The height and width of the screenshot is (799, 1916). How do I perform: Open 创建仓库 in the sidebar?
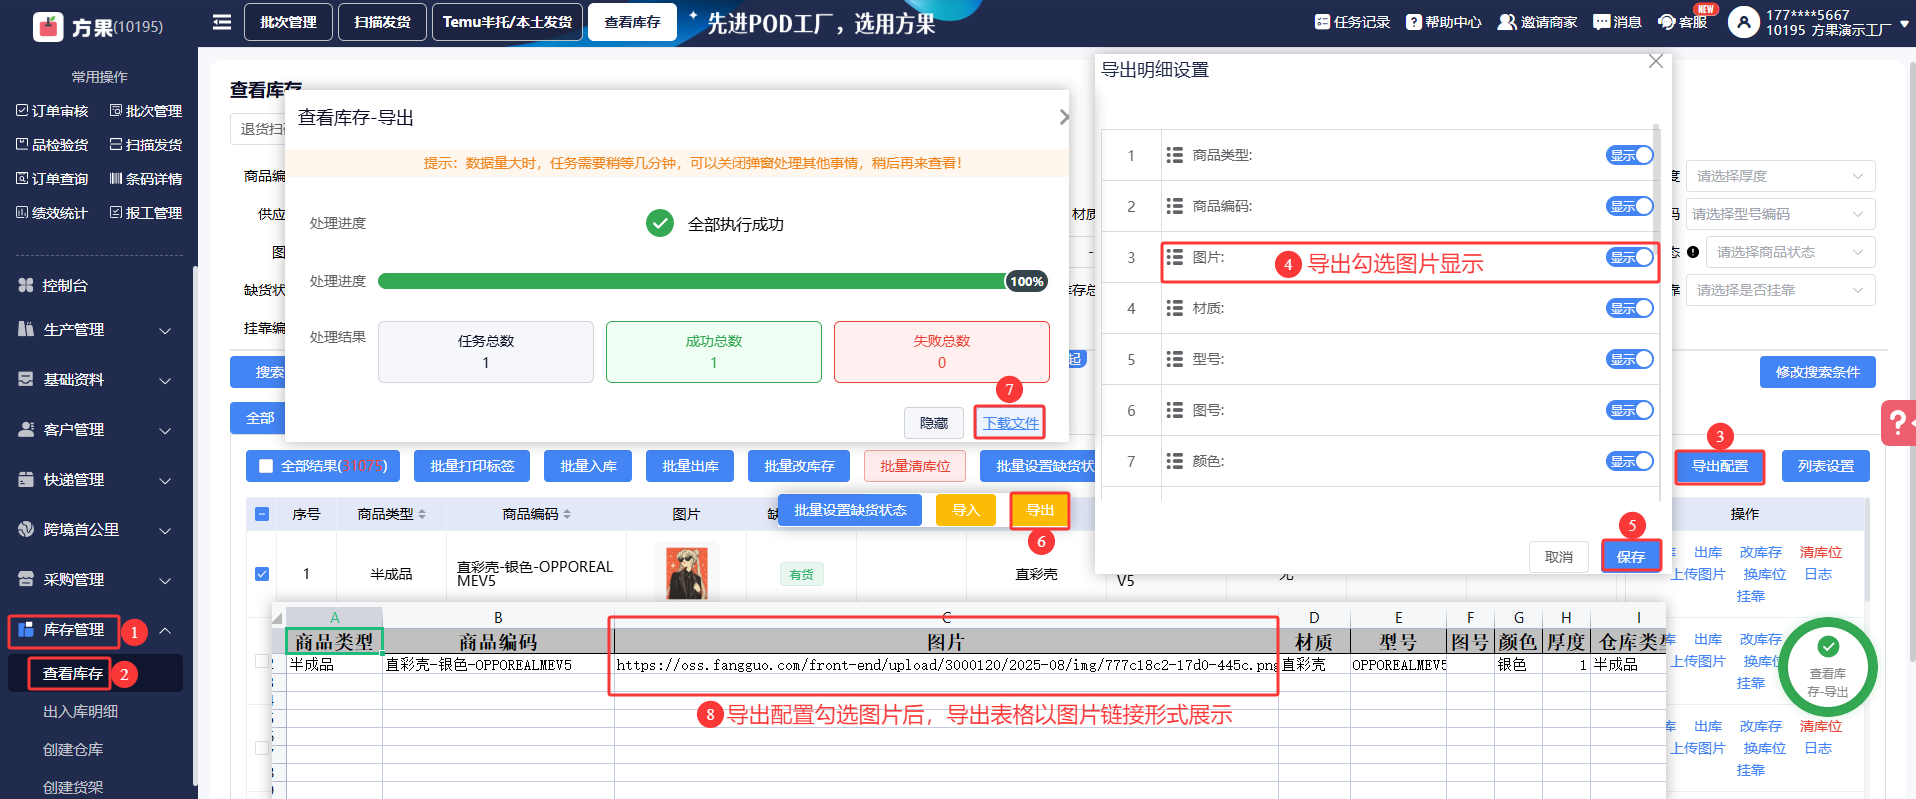73,750
